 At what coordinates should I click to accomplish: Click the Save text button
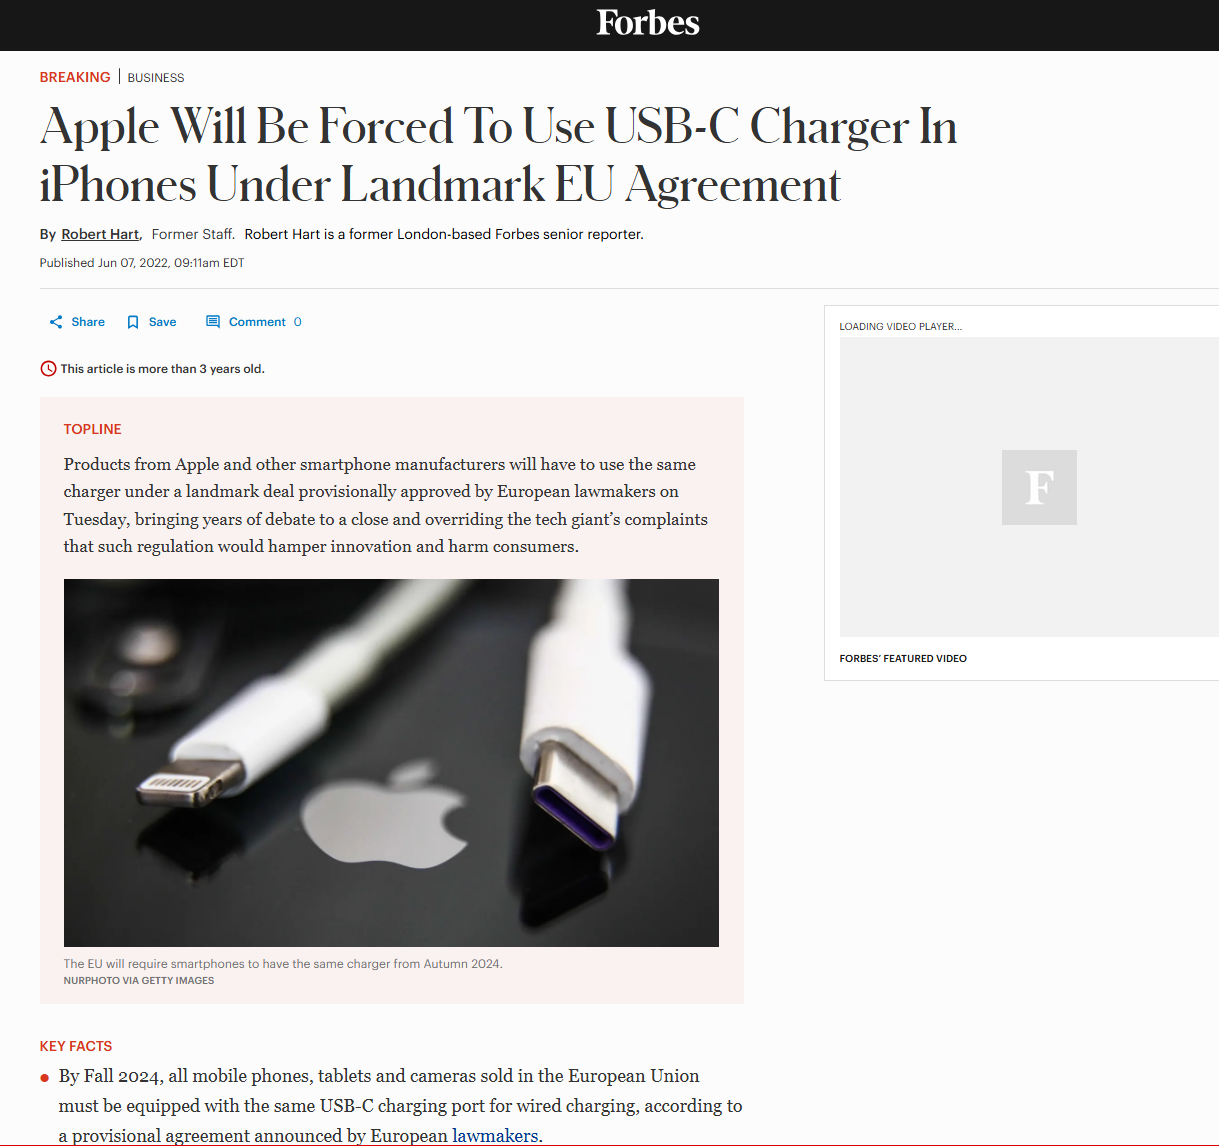[162, 322]
